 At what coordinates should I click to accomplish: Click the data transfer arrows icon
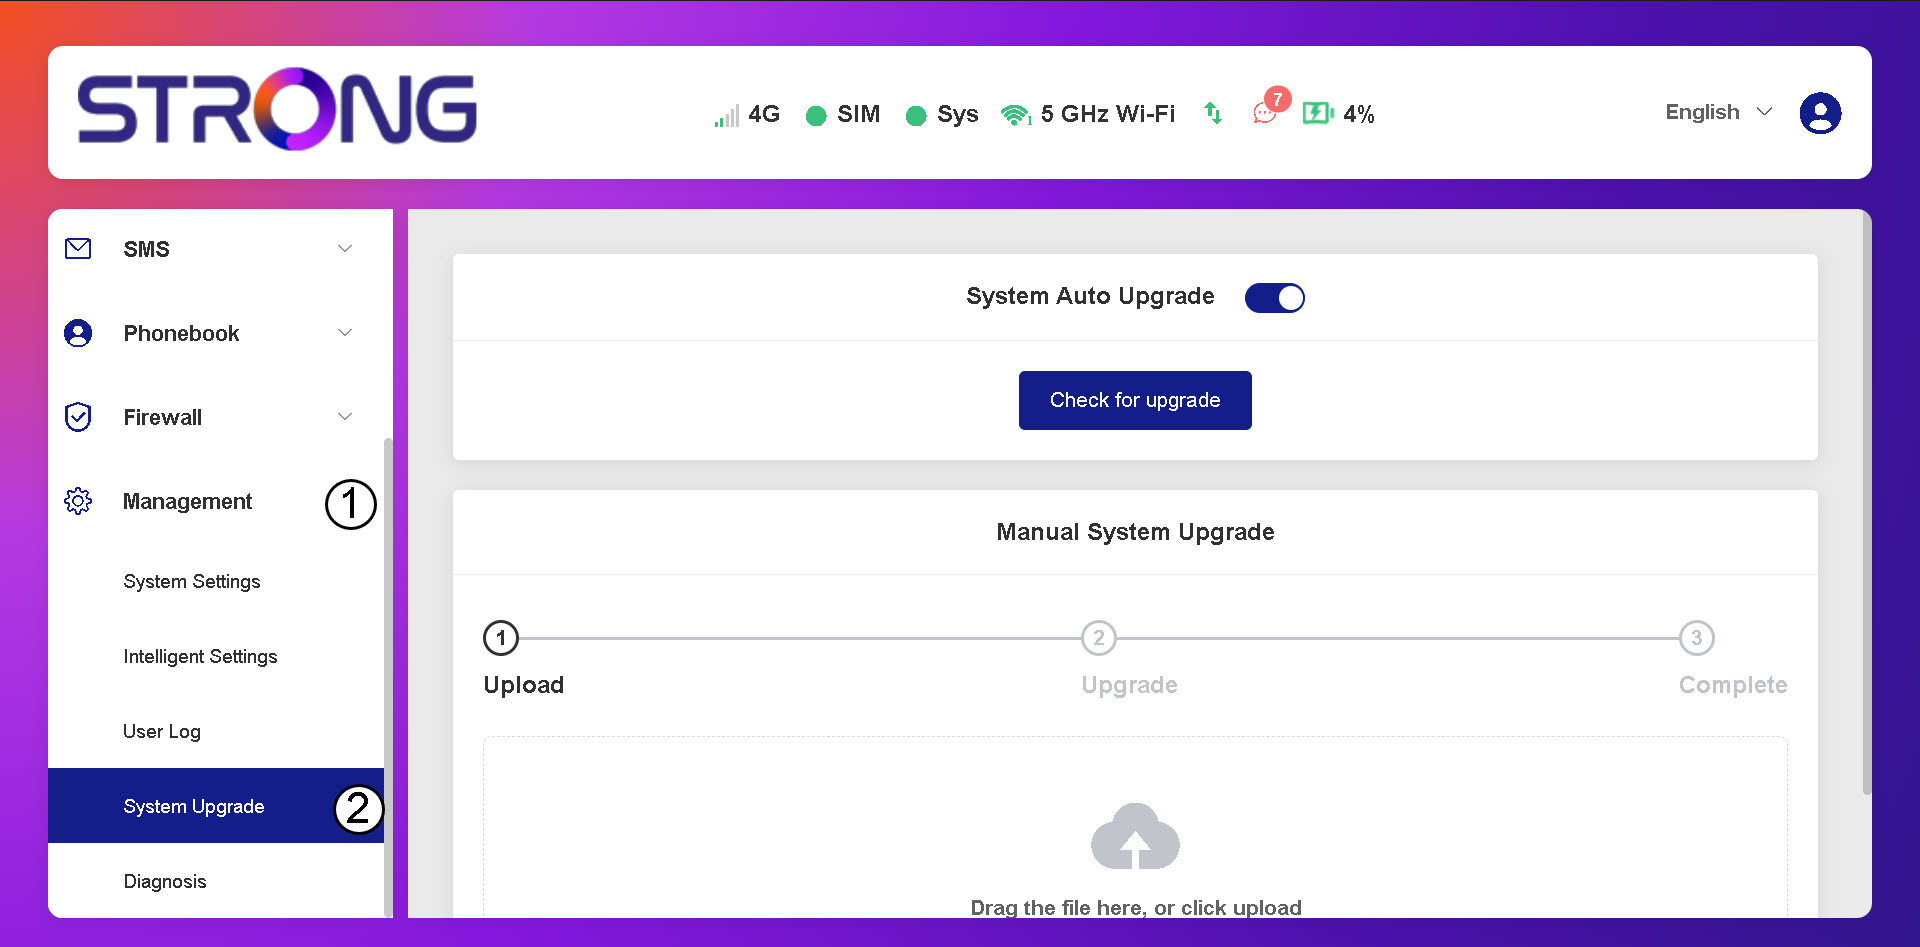1213,113
